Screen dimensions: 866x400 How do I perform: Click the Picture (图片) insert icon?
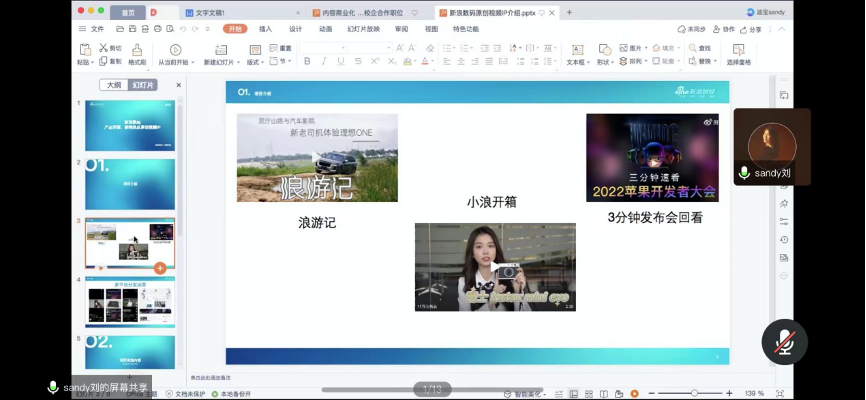623,48
